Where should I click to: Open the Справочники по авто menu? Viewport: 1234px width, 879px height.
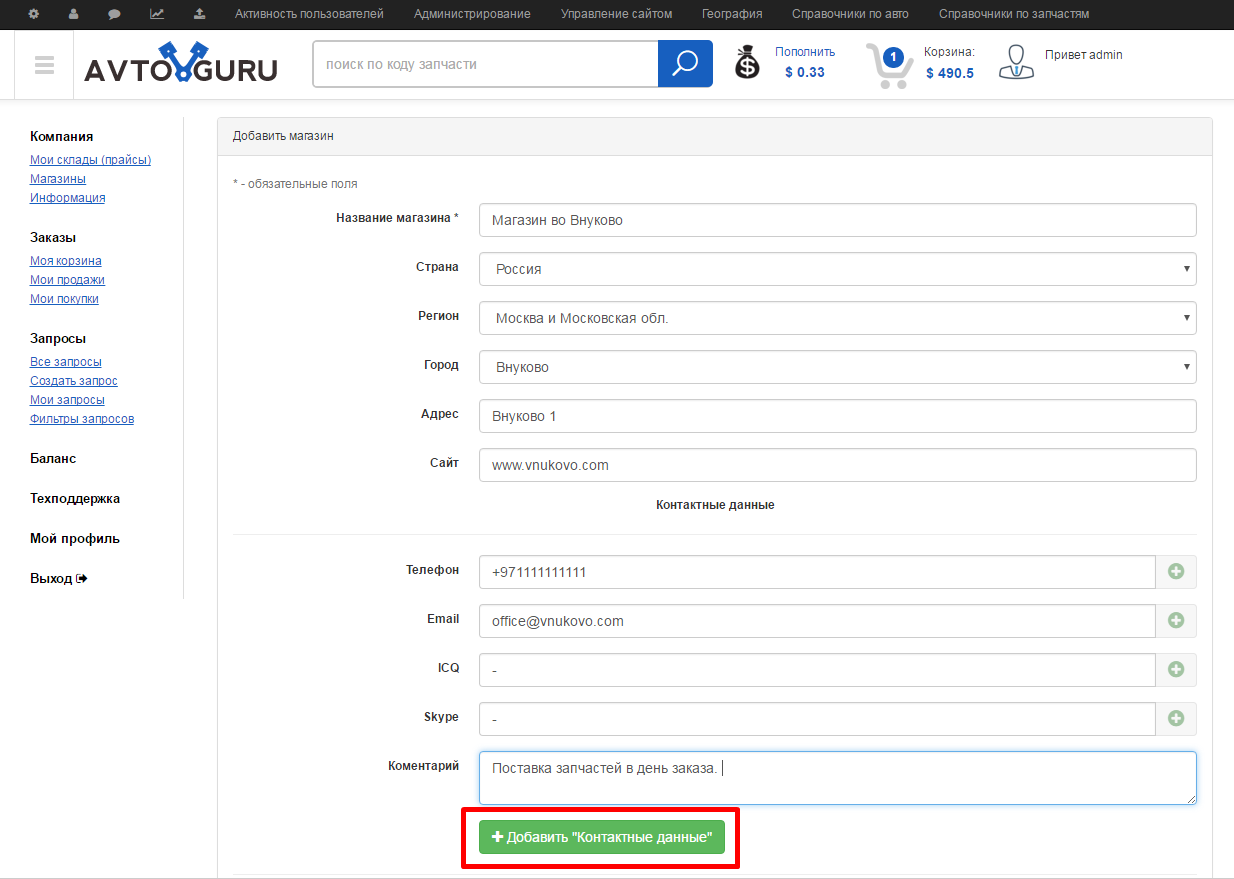tap(850, 14)
